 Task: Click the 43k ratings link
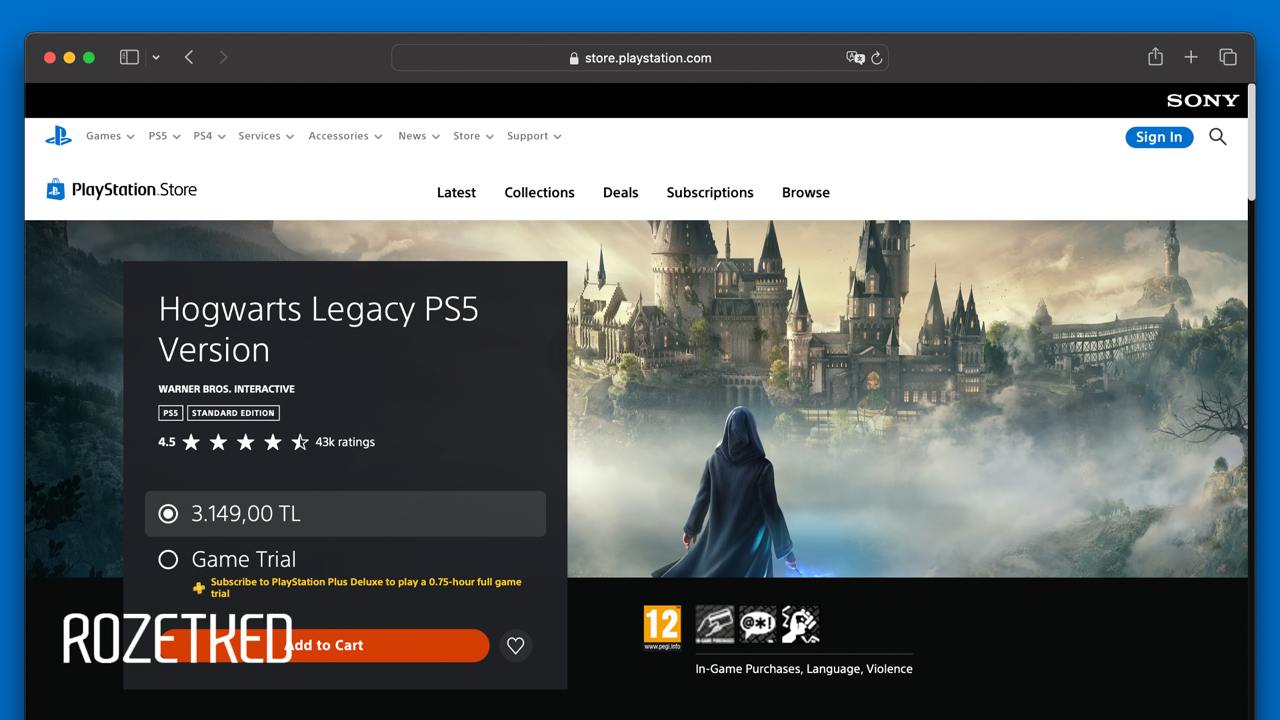(x=345, y=442)
